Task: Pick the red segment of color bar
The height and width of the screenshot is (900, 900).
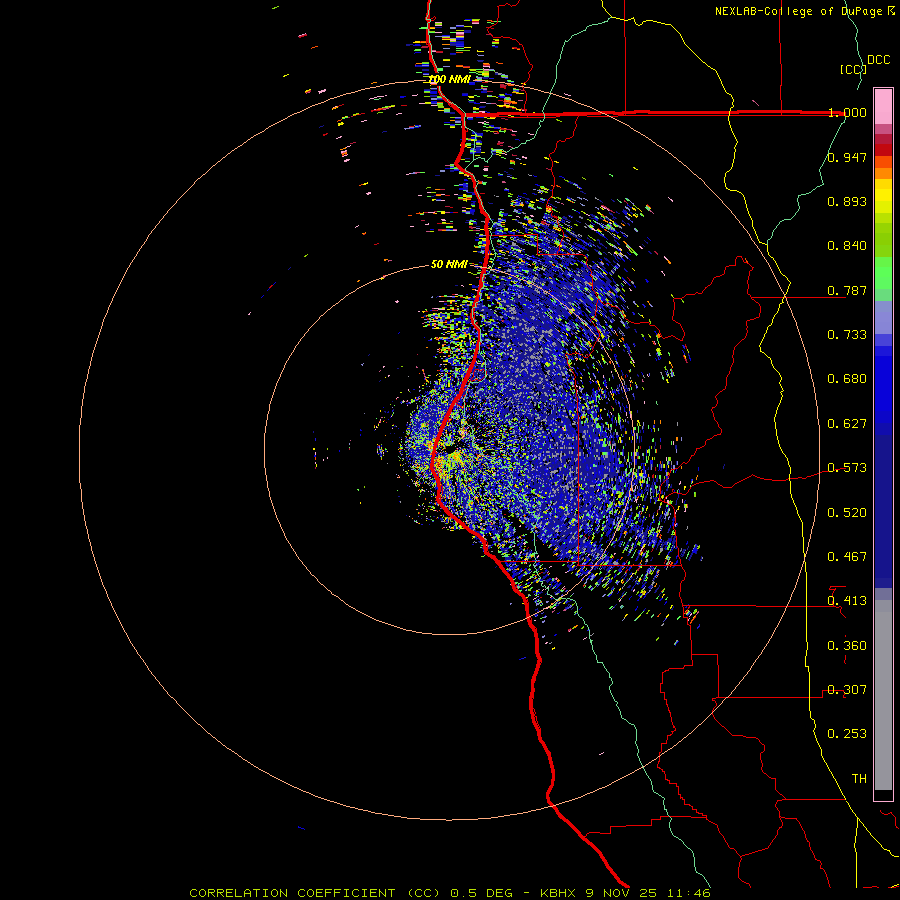Action: click(883, 149)
